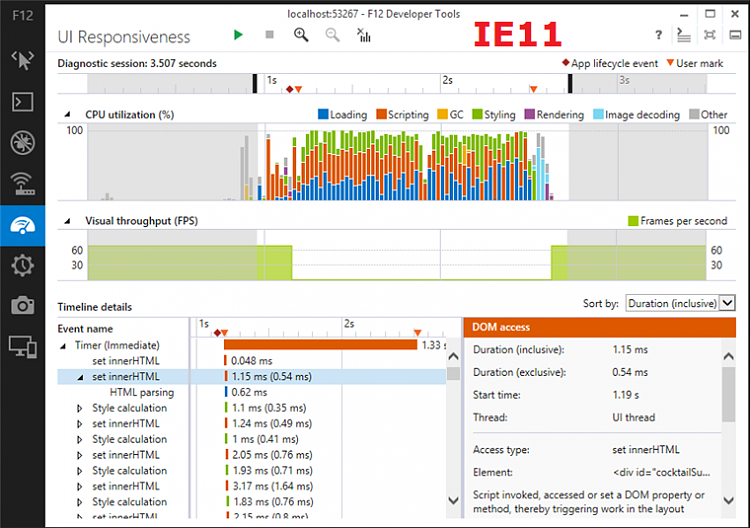750x528 pixels.
Task: Expand set innerHTML 1.24 ms row
Action: (x=79, y=424)
